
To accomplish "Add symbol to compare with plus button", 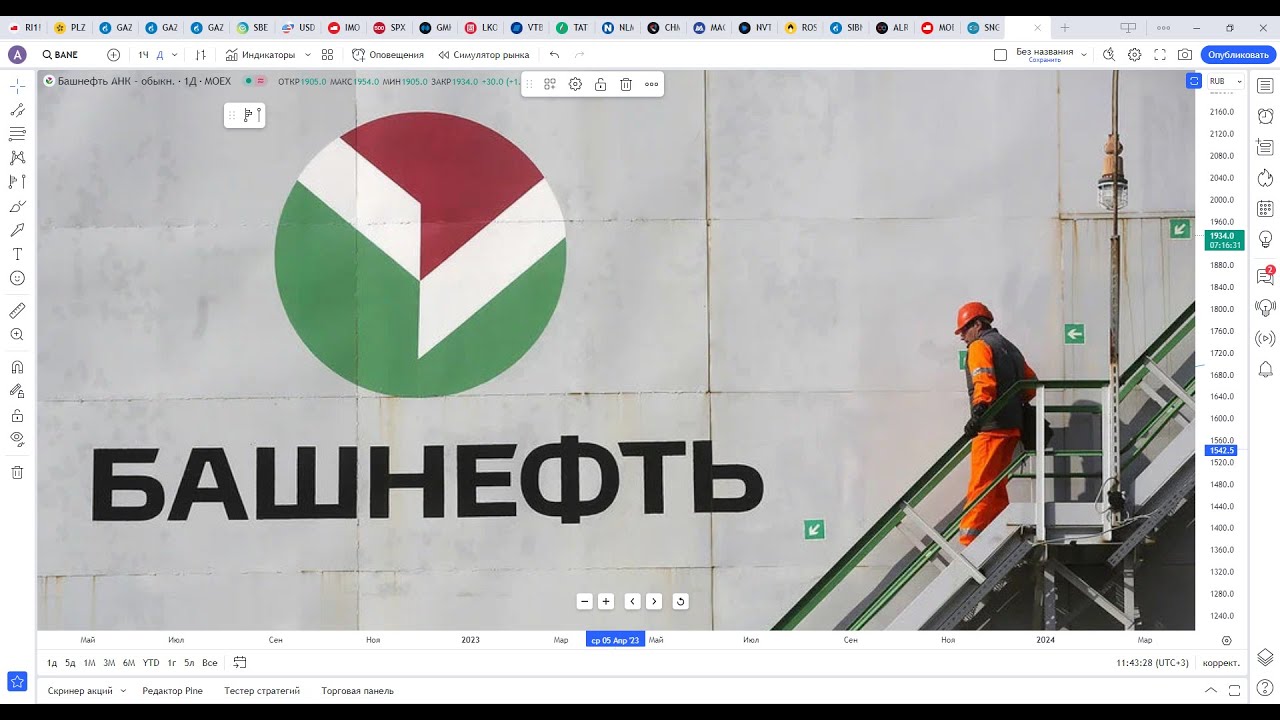I will tap(113, 55).
